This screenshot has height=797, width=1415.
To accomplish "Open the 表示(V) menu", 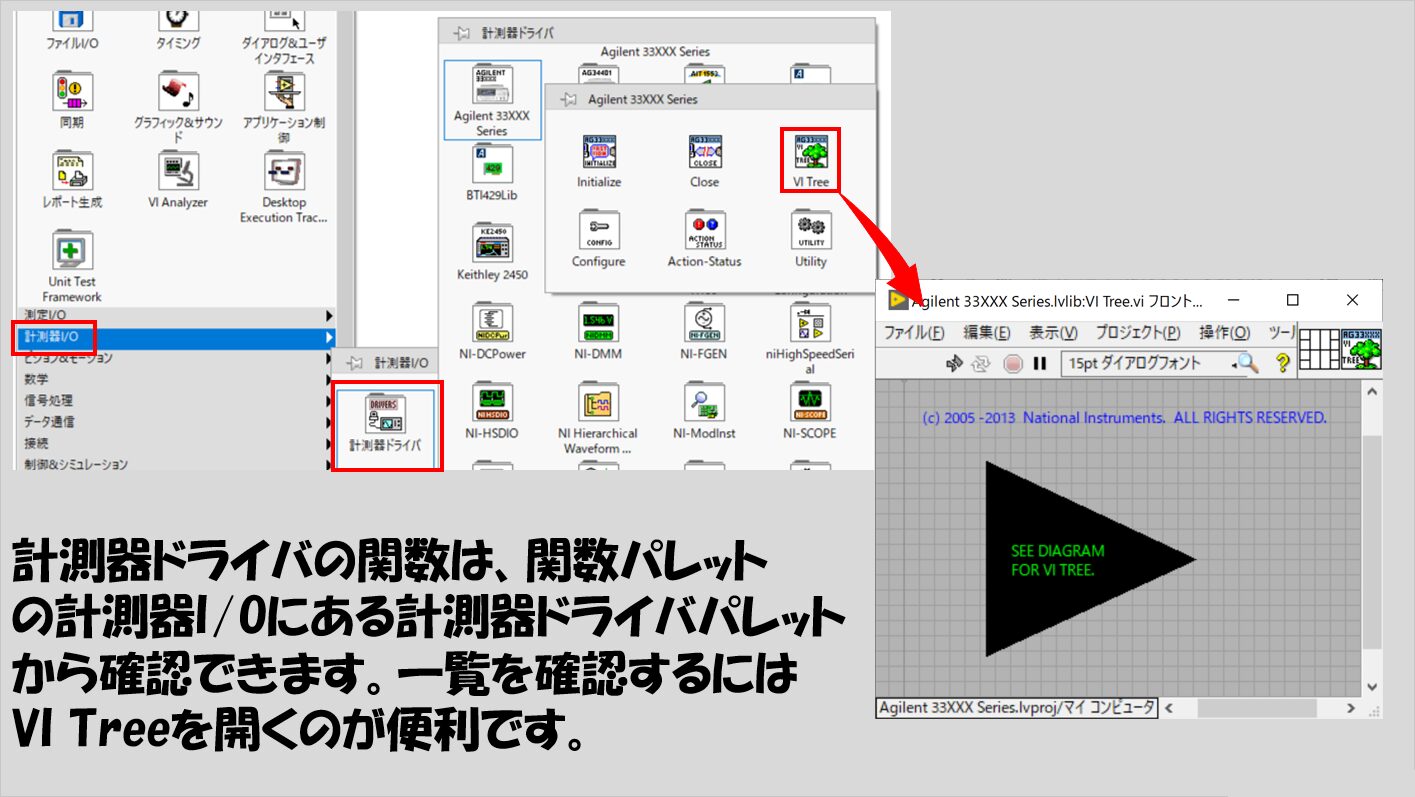I will coord(1053,333).
